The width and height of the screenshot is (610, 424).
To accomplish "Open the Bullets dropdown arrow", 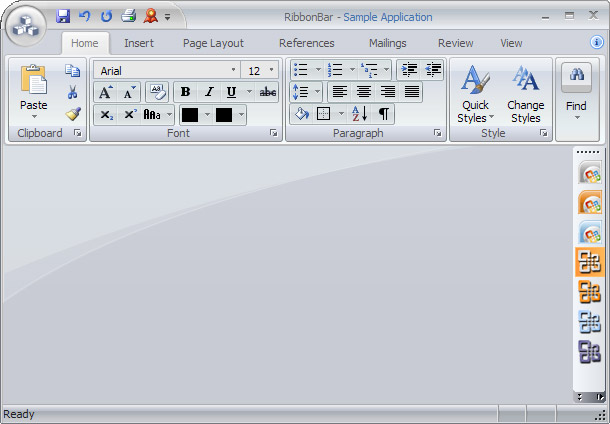I will [318, 70].
